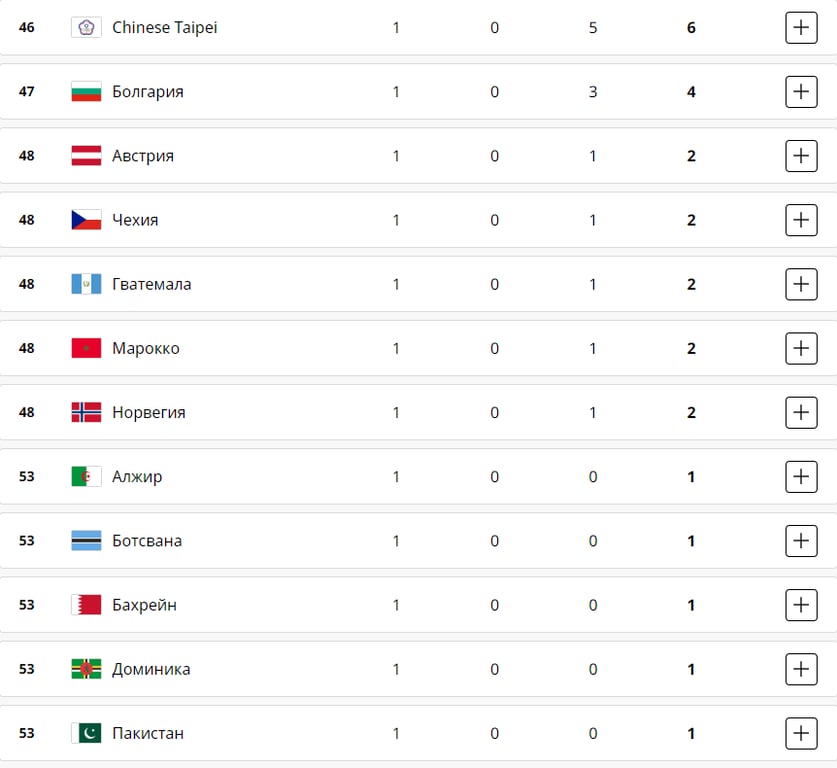Click the Чехия flag icon

86,220
